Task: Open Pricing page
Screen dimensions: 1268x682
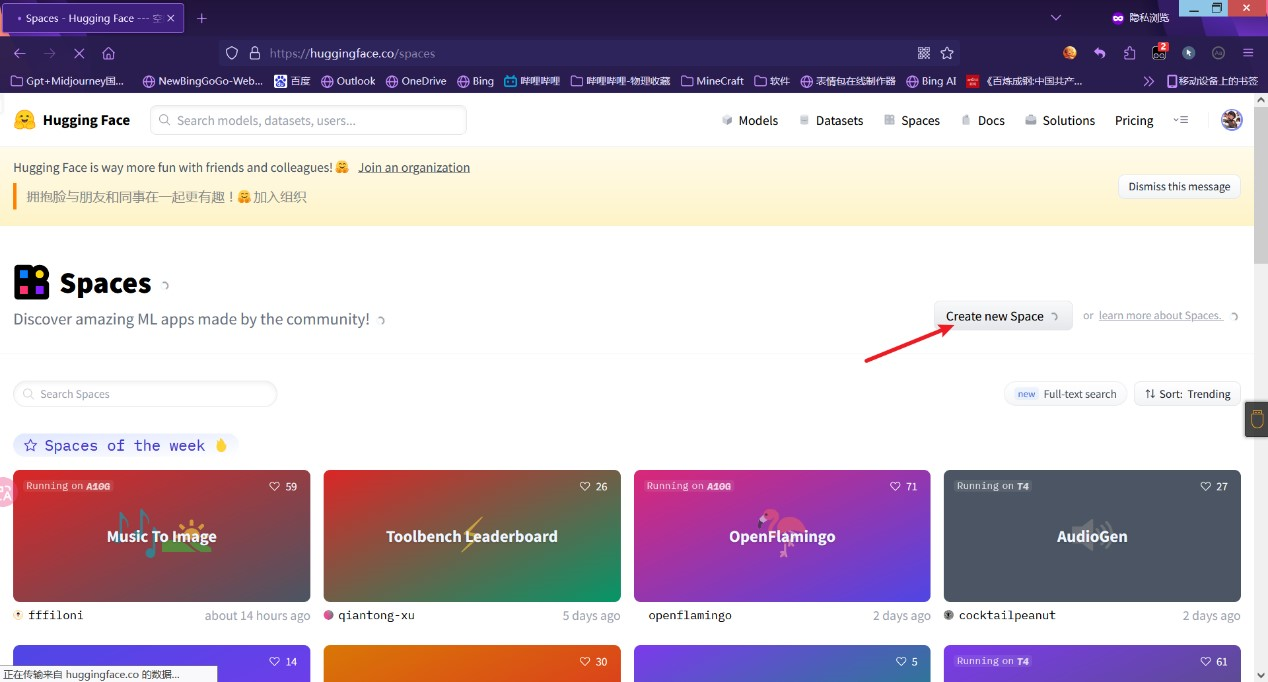Action: pos(1134,120)
